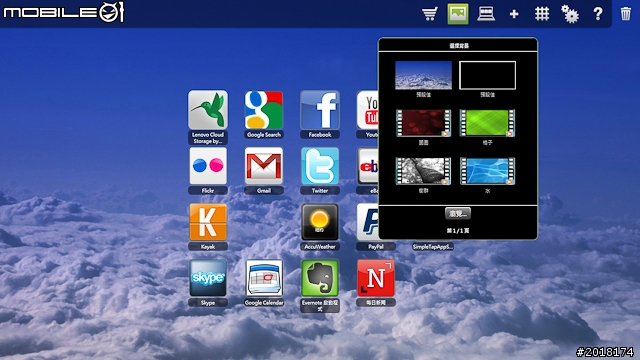Open the eBay tile
This screenshot has width=640, height=360.
[368, 166]
